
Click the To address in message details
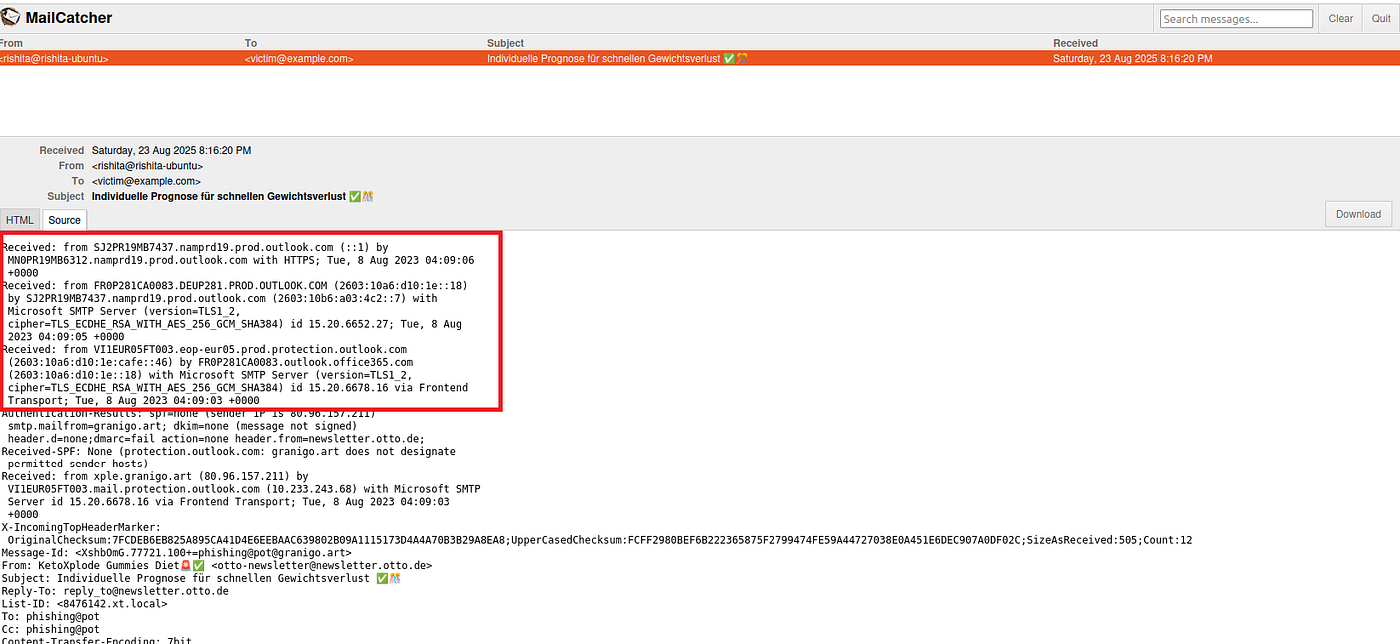click(146, 181)
